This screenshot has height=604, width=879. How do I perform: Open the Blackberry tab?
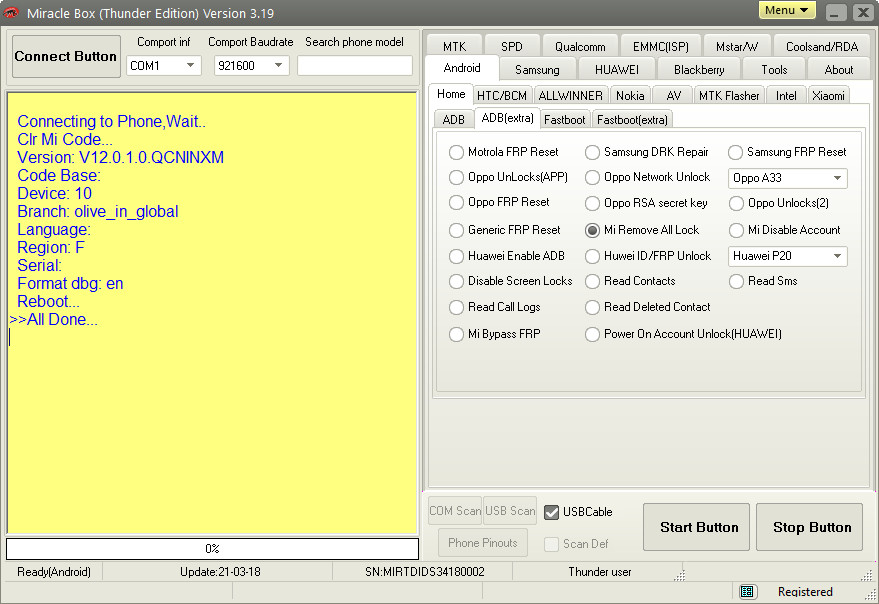pyautogui.click(x=699, y=70)
